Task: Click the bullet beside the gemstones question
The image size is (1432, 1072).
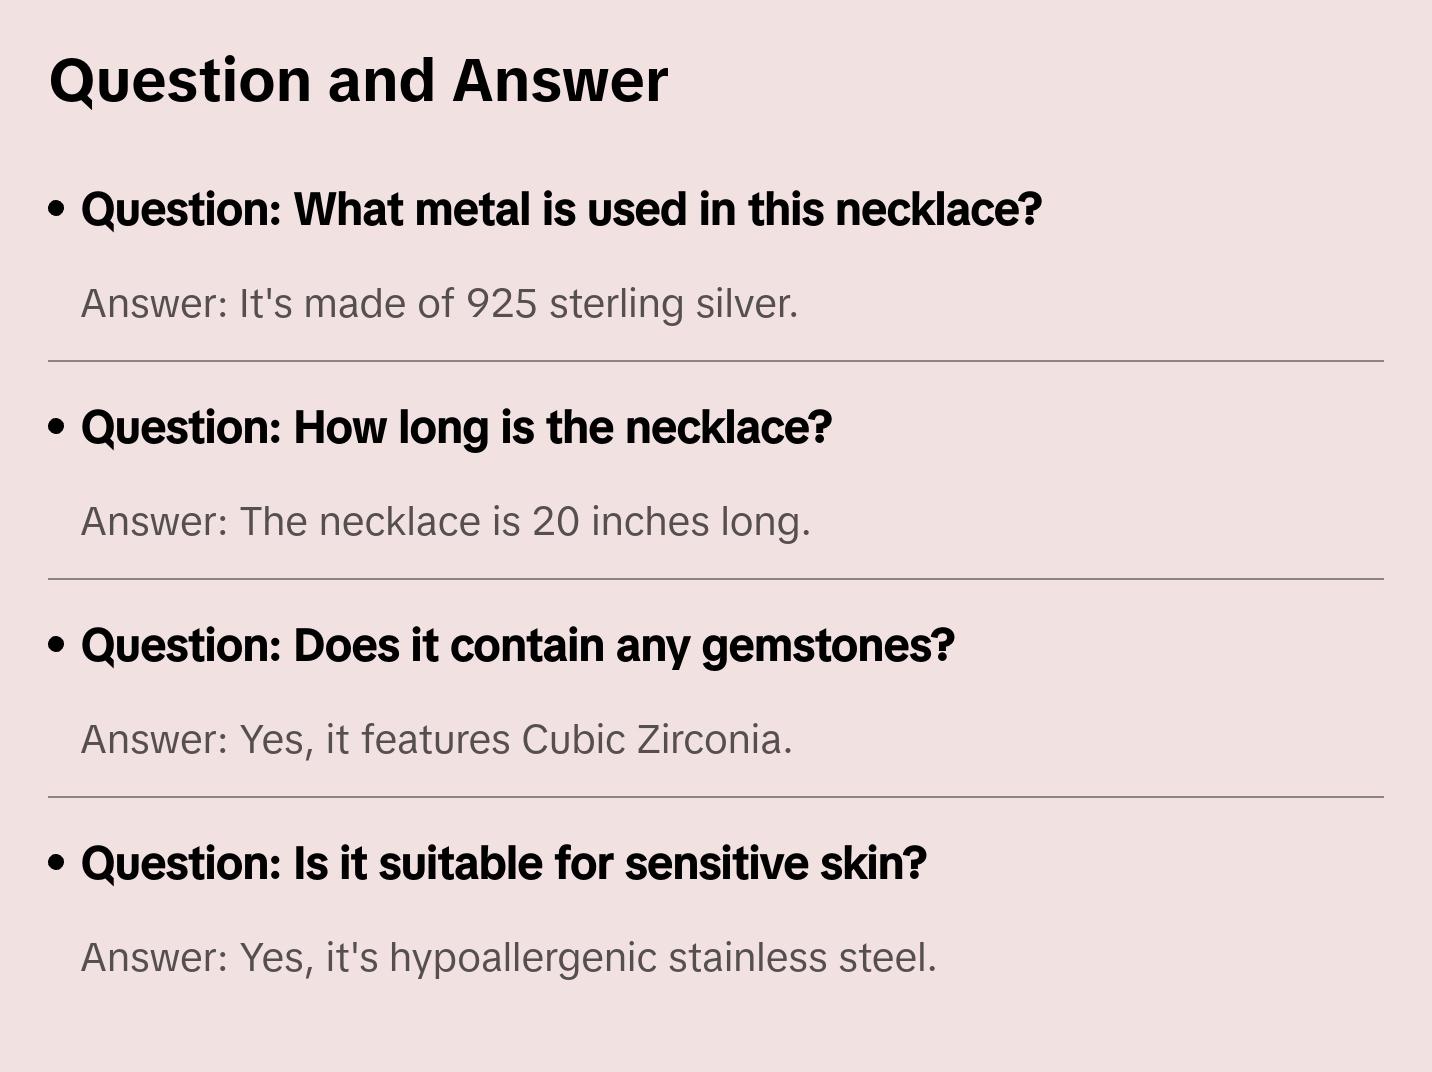Action: click(57, 646)
